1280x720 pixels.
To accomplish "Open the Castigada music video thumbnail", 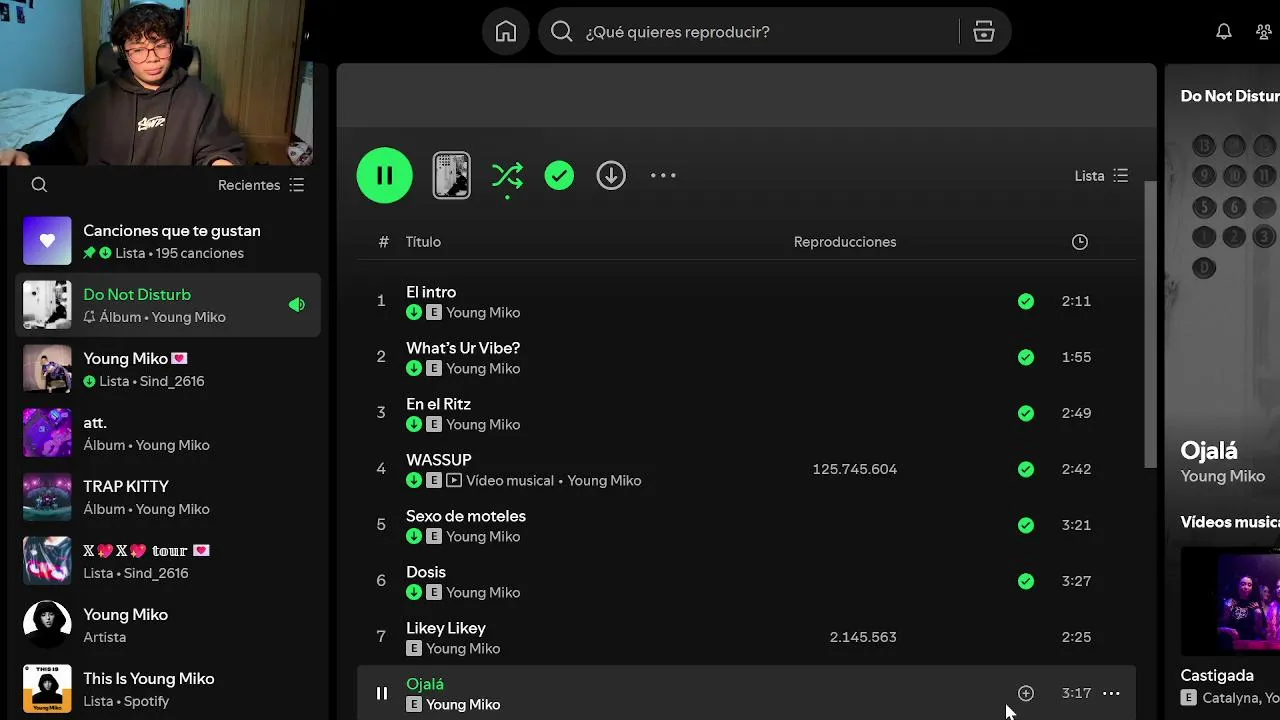I will (1230, 600).
